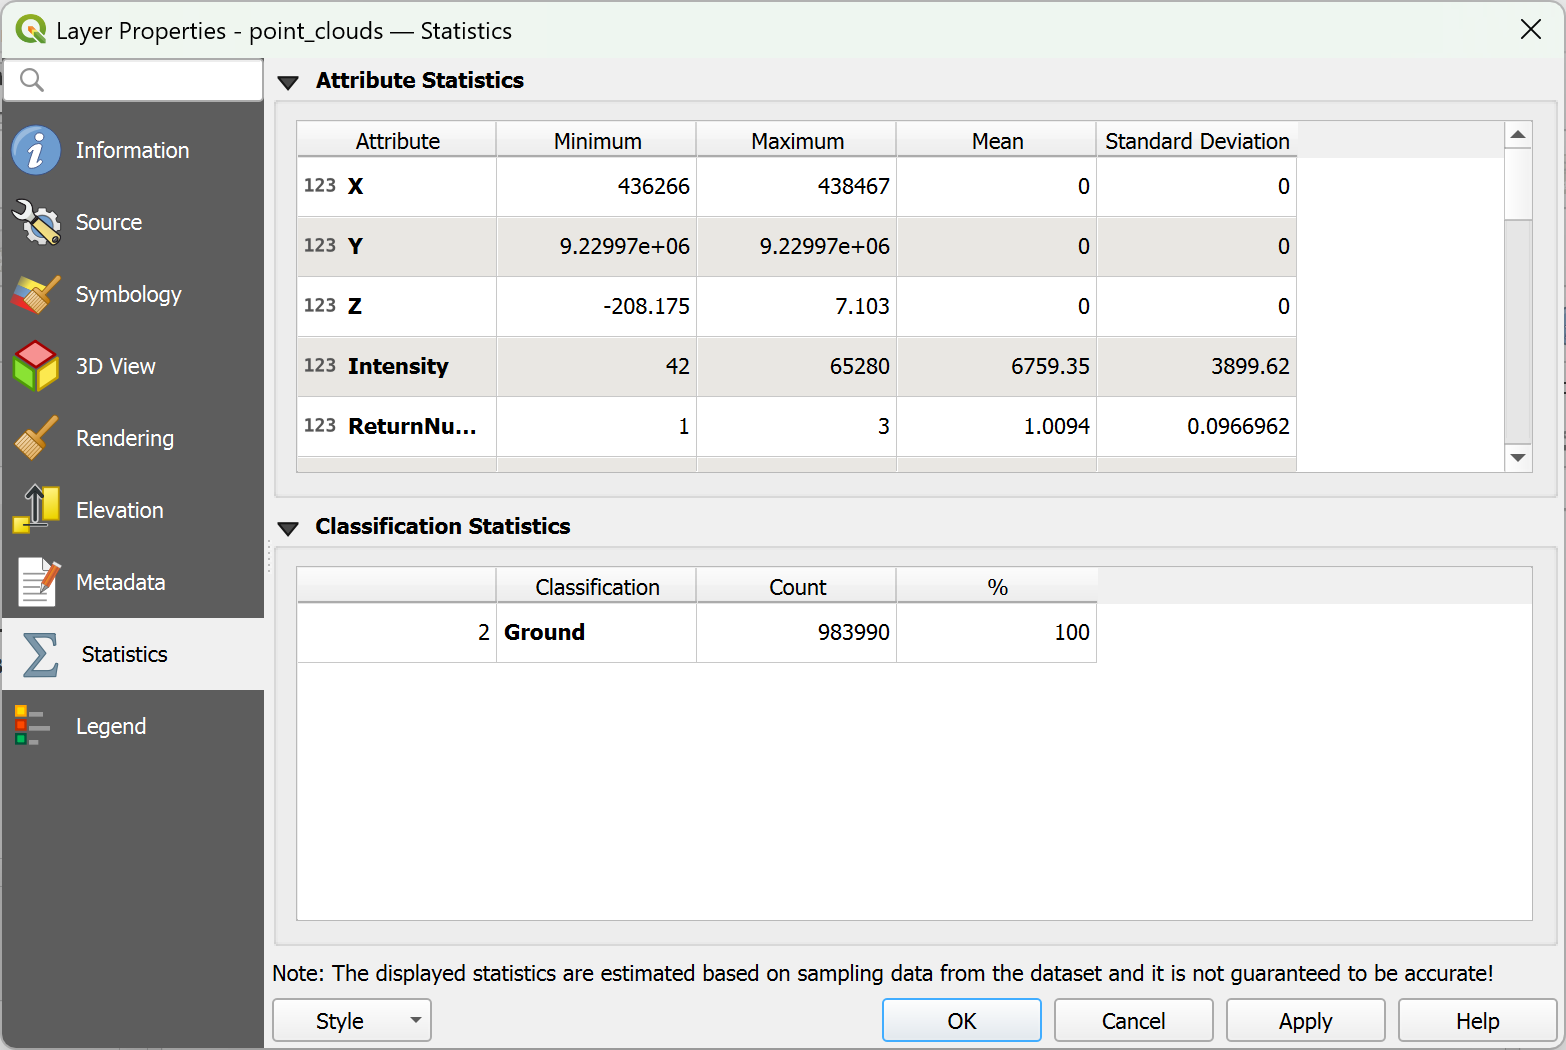Click the Information page icon
The image size is (1566, 1050).
(37, 150)
